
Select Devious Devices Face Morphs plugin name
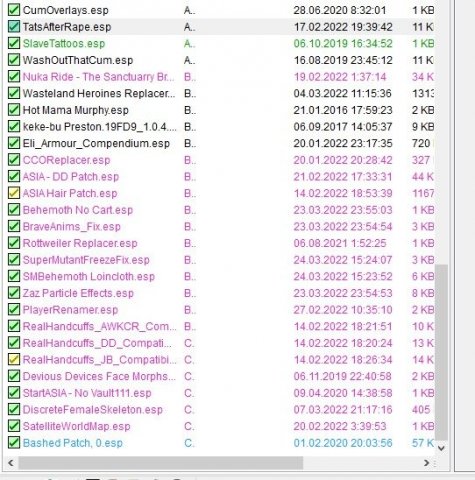click(99, 376)
